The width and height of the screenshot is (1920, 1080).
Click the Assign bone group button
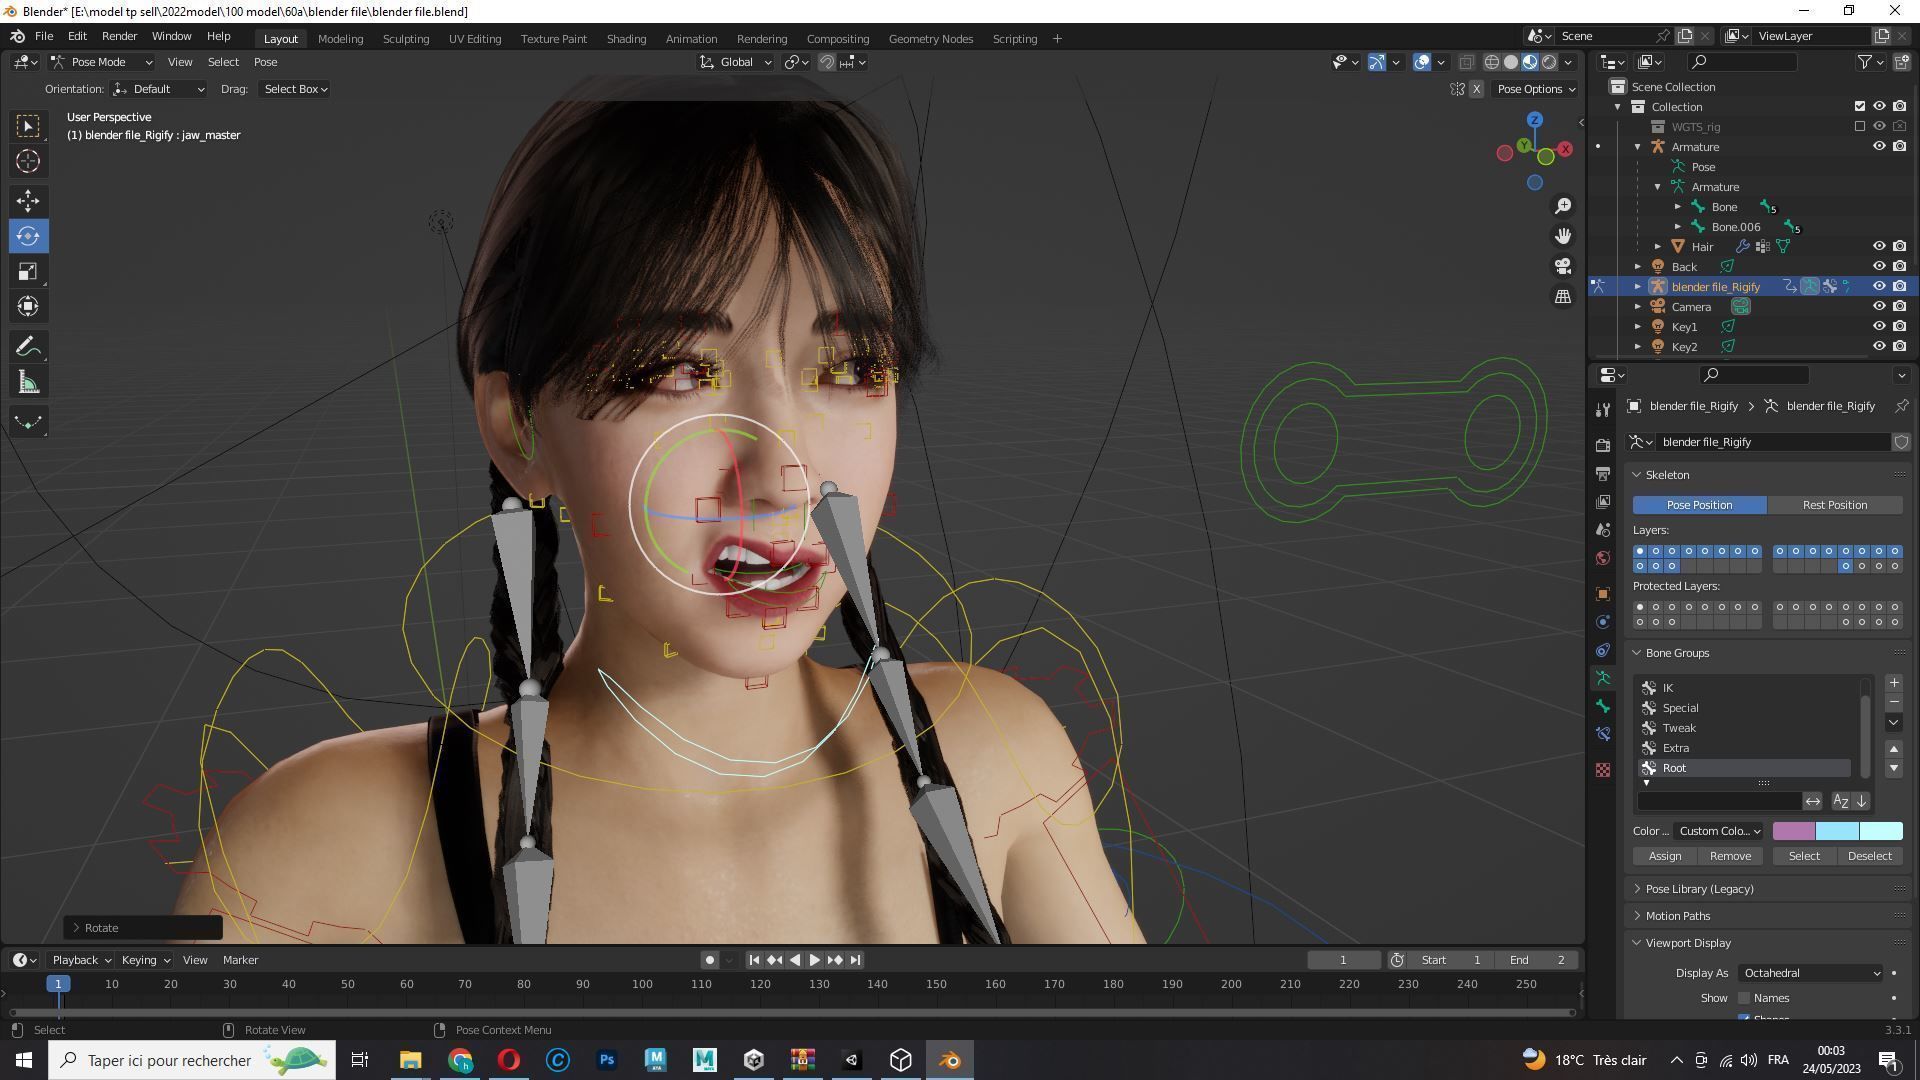pyautogui.click(x=1664, y=856)
